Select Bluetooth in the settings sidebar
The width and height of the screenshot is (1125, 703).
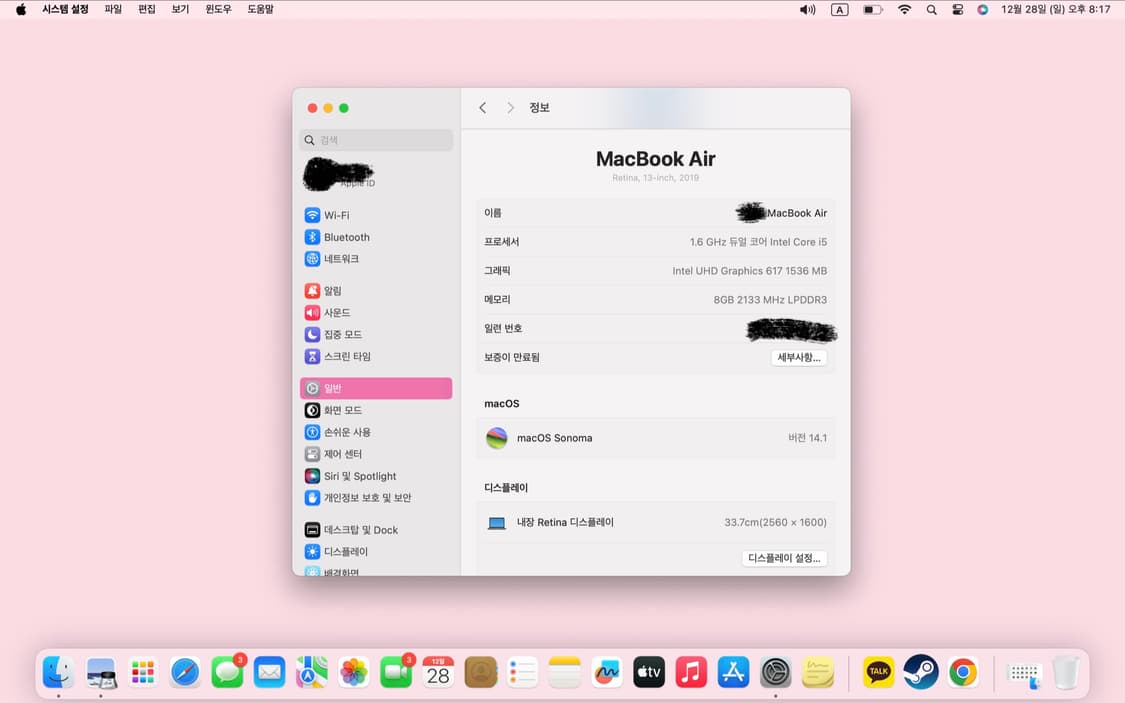pos(346,237)
